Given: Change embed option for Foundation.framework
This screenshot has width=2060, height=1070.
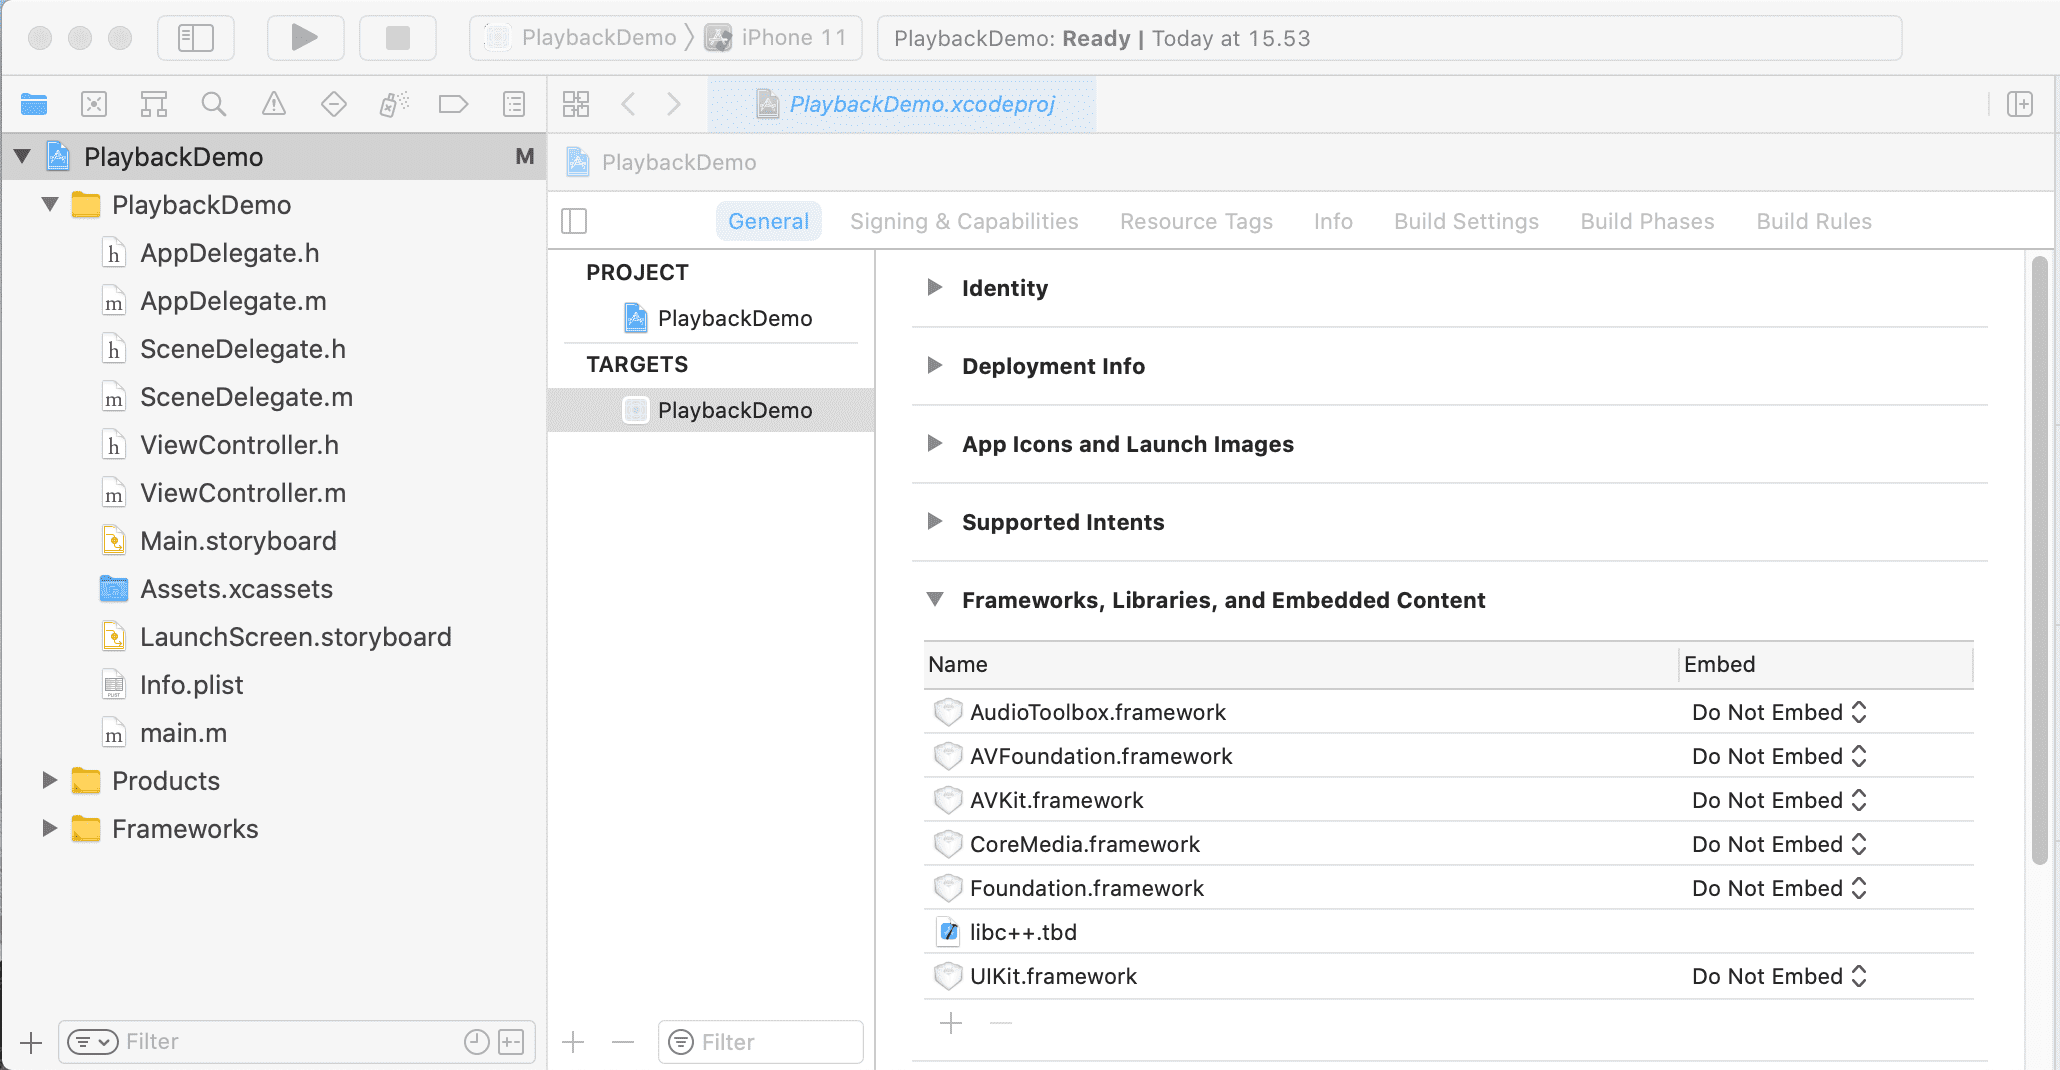Looking at the screenshot, I should tap(1779, 888).
